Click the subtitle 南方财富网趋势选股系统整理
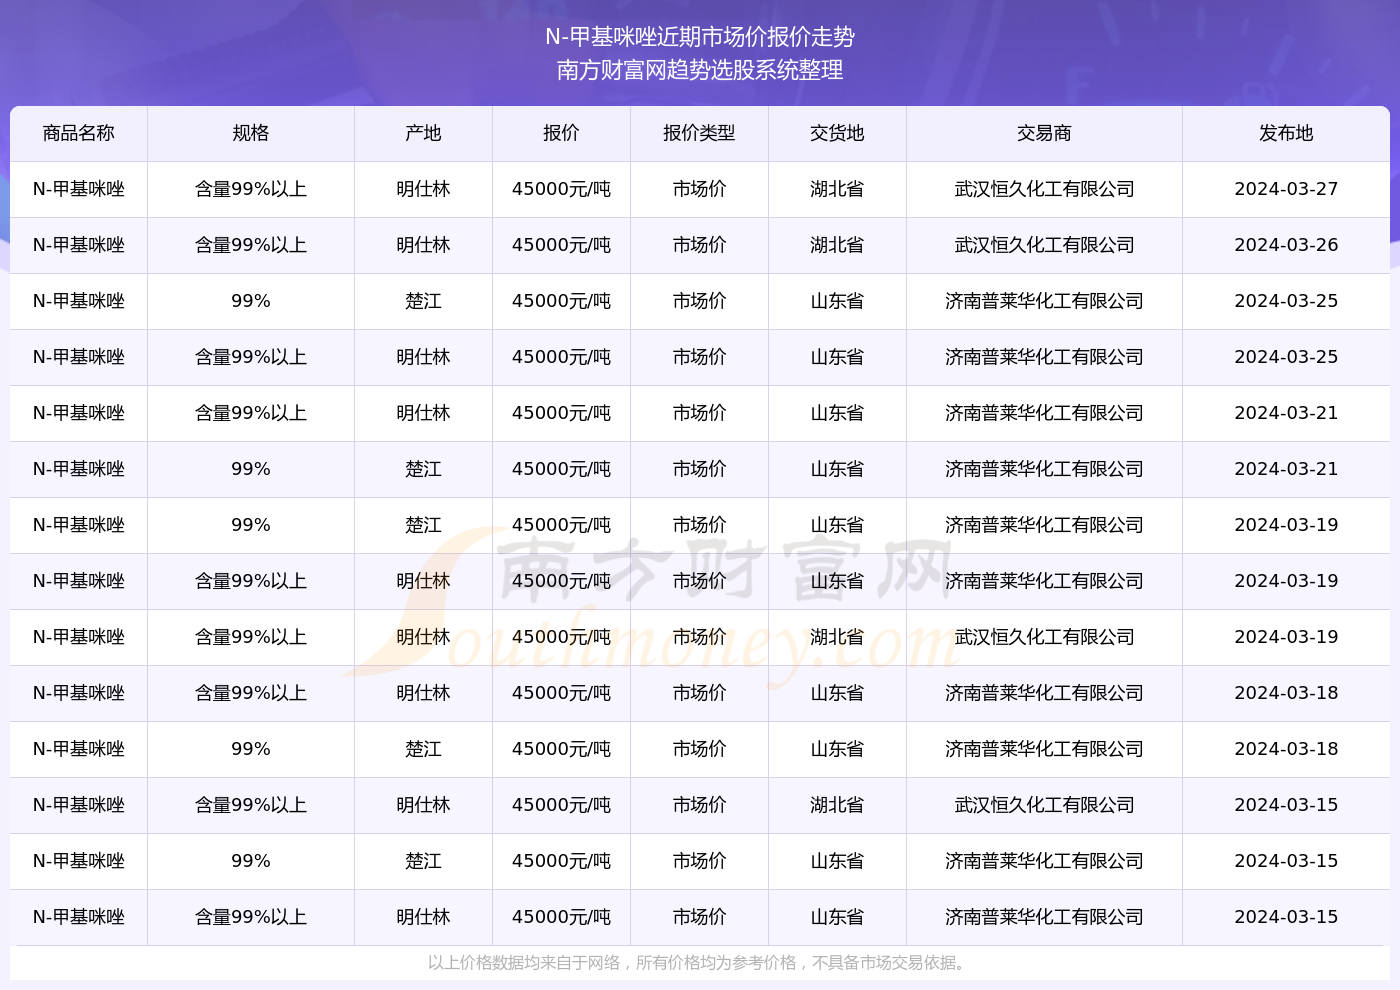1400x990 pixels. [700, 71]
